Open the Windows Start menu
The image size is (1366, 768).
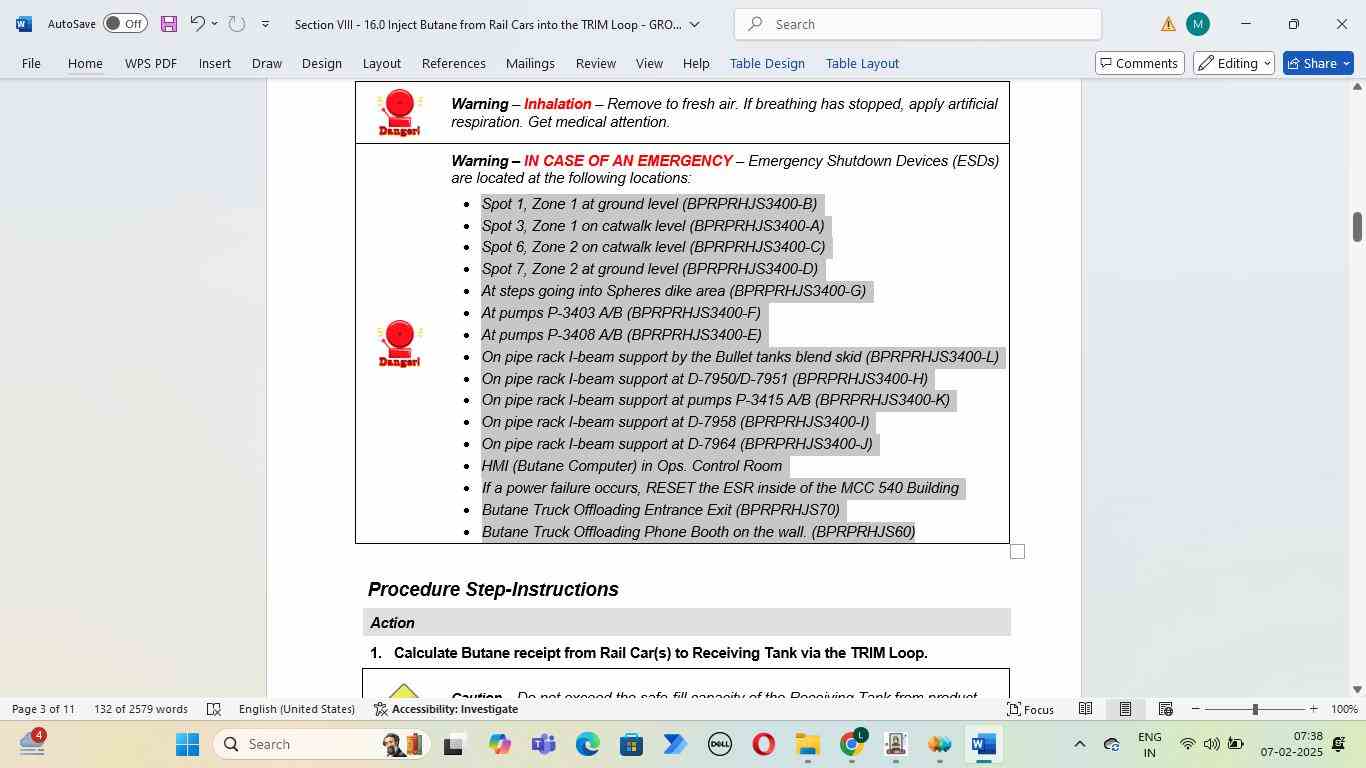188,744
